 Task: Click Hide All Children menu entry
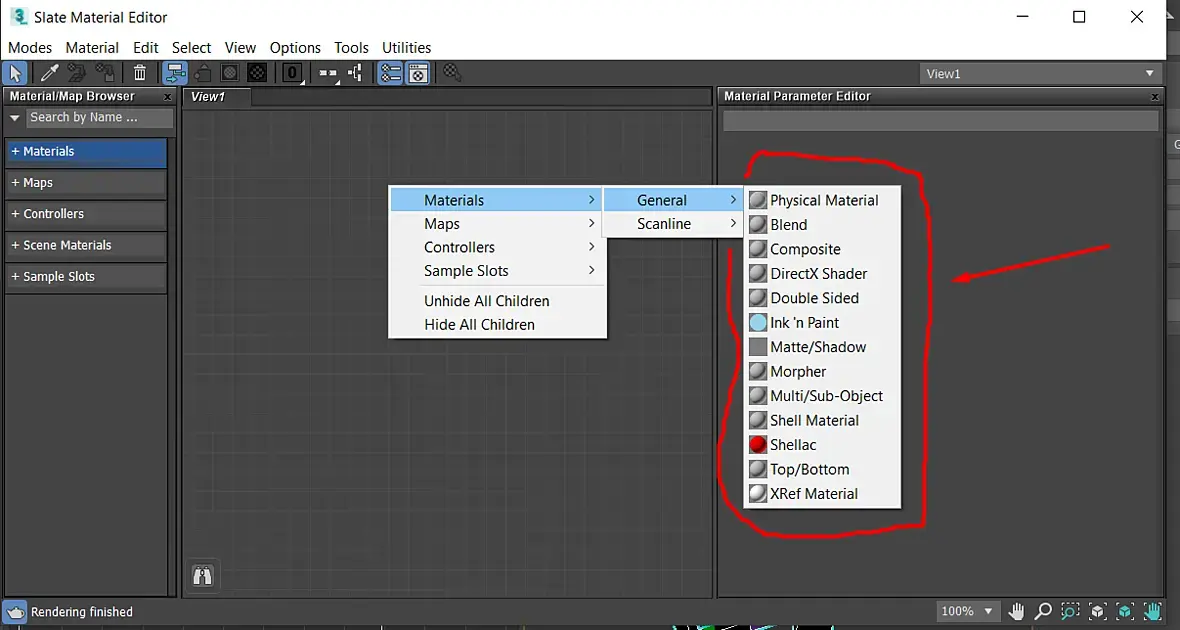[496, 324]
